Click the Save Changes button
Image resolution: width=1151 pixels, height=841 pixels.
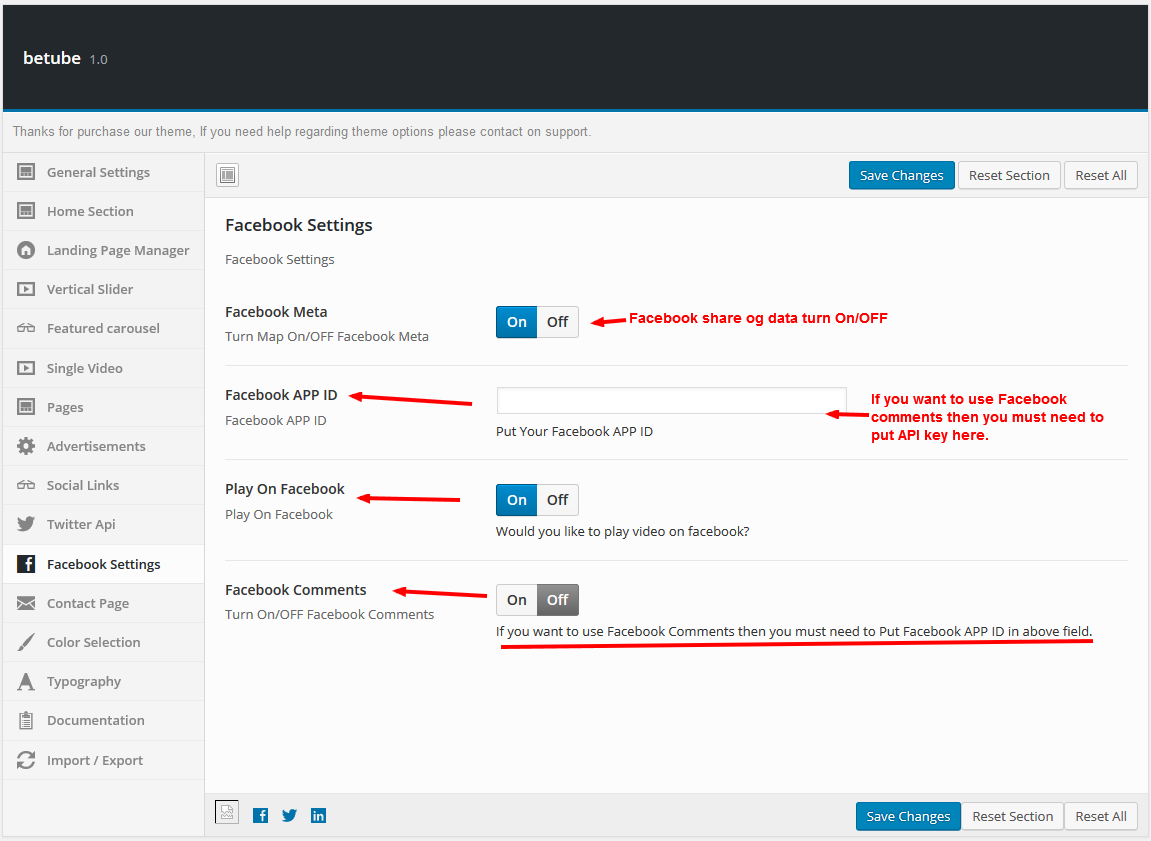[901, 174]
